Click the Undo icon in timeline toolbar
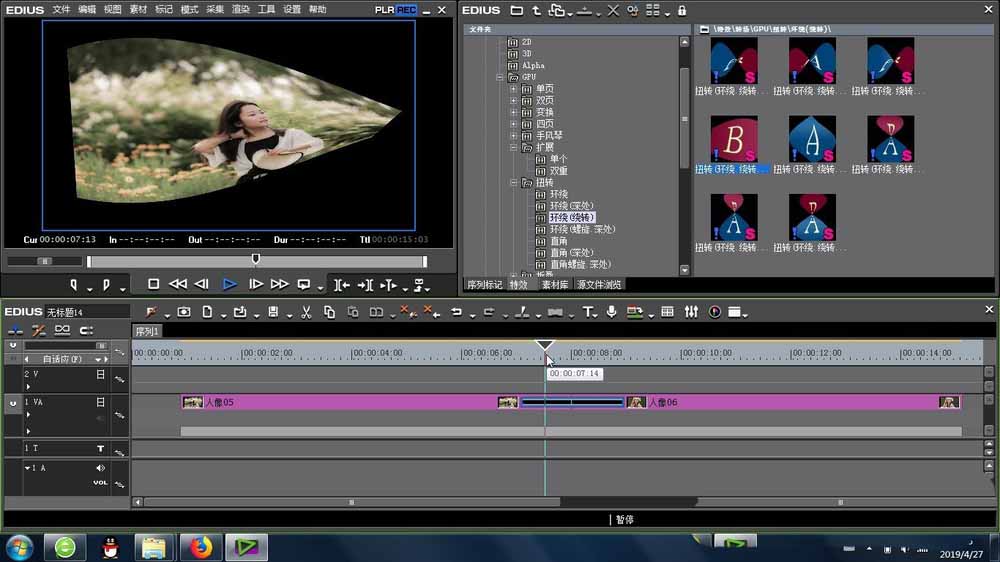Image resolution: width=1000 pixels, height=562 pixels. point(457,312)
